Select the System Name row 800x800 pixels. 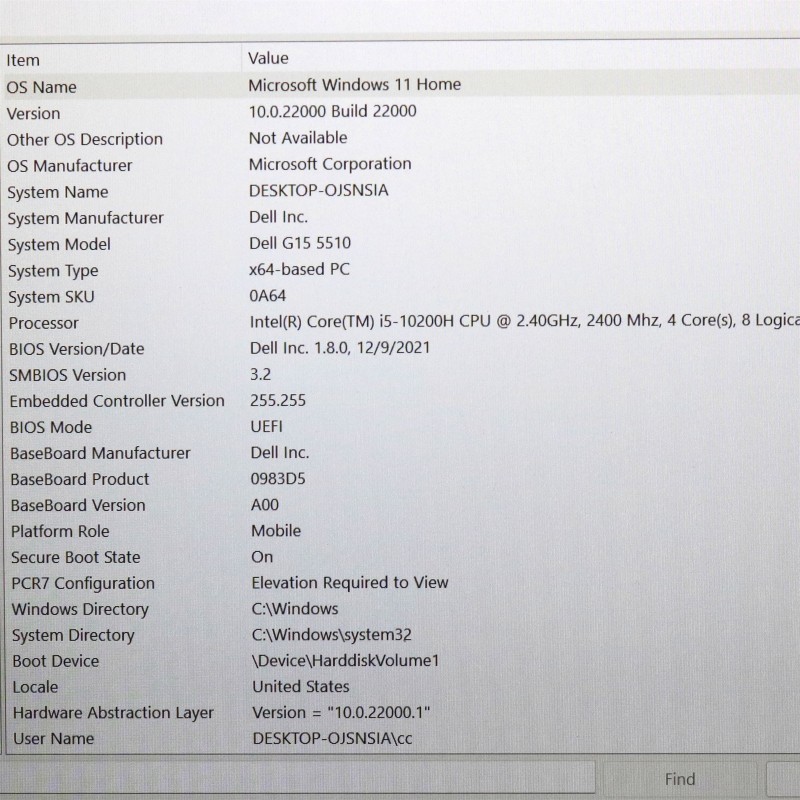click(57, 192)
